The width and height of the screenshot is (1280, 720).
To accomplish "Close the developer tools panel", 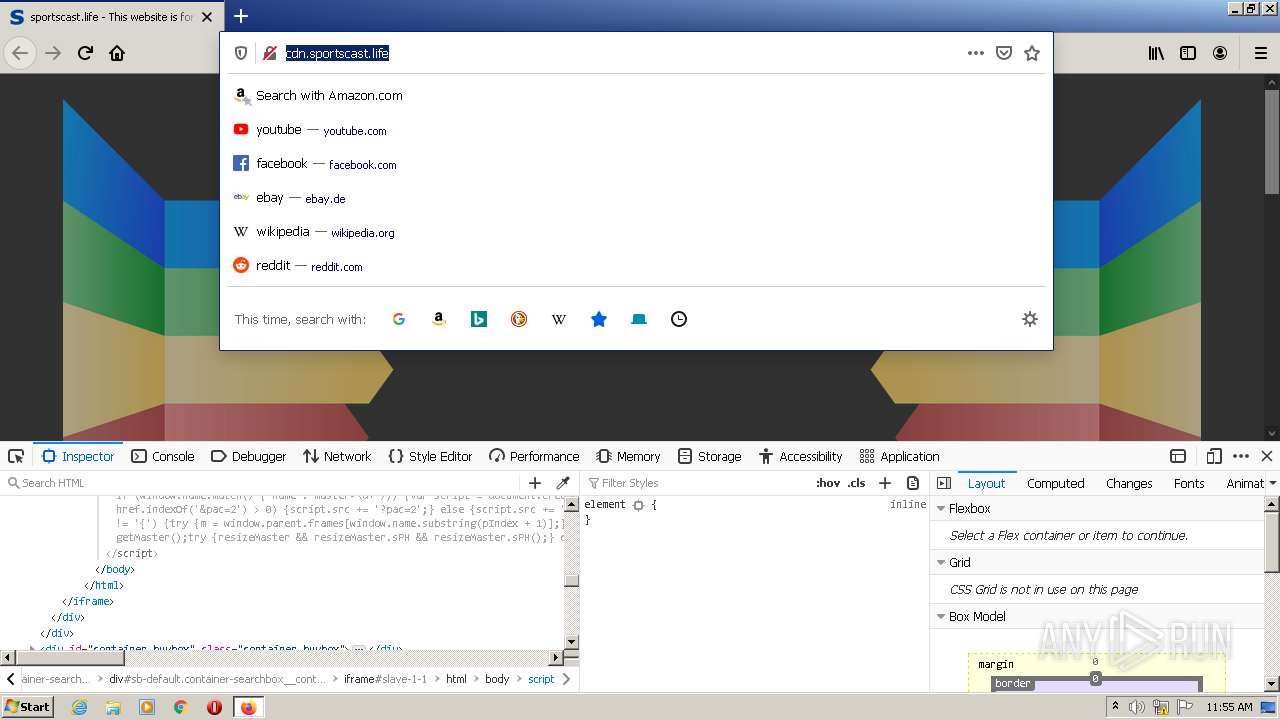I will [x=1267, y=456].
